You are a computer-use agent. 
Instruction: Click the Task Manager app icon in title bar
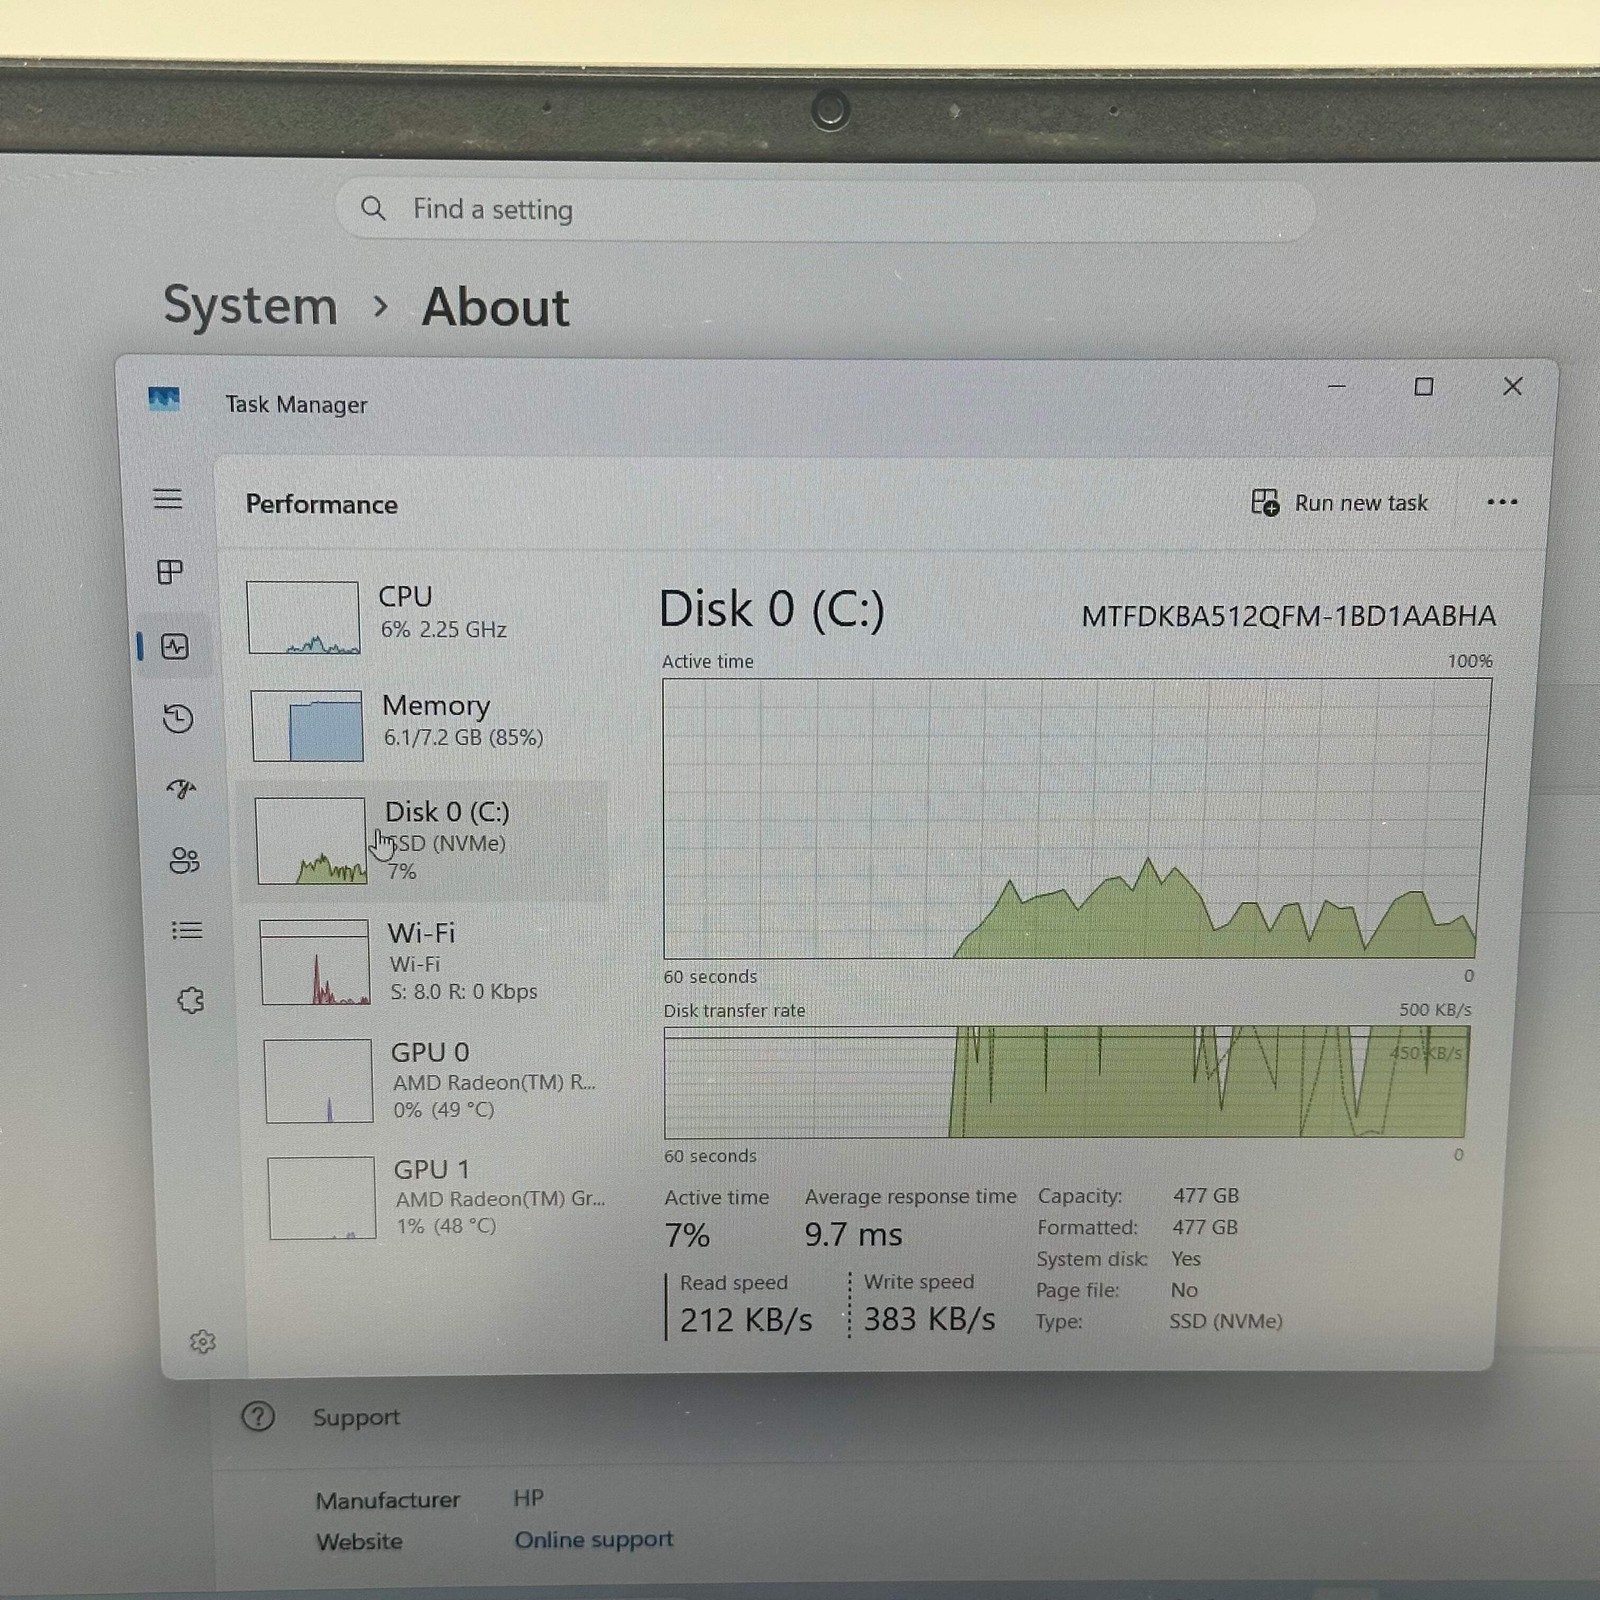(164, 400)
